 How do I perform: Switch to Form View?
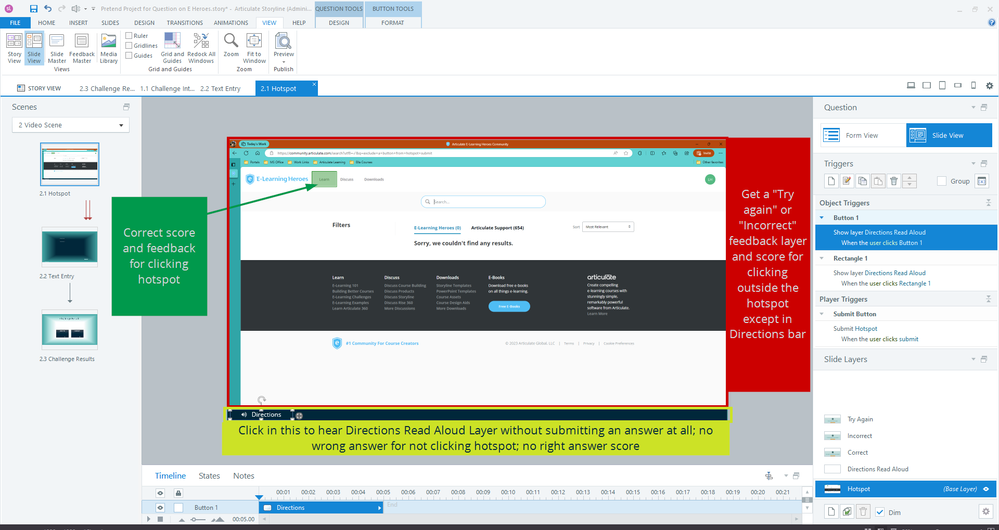(x=863, y=135)
